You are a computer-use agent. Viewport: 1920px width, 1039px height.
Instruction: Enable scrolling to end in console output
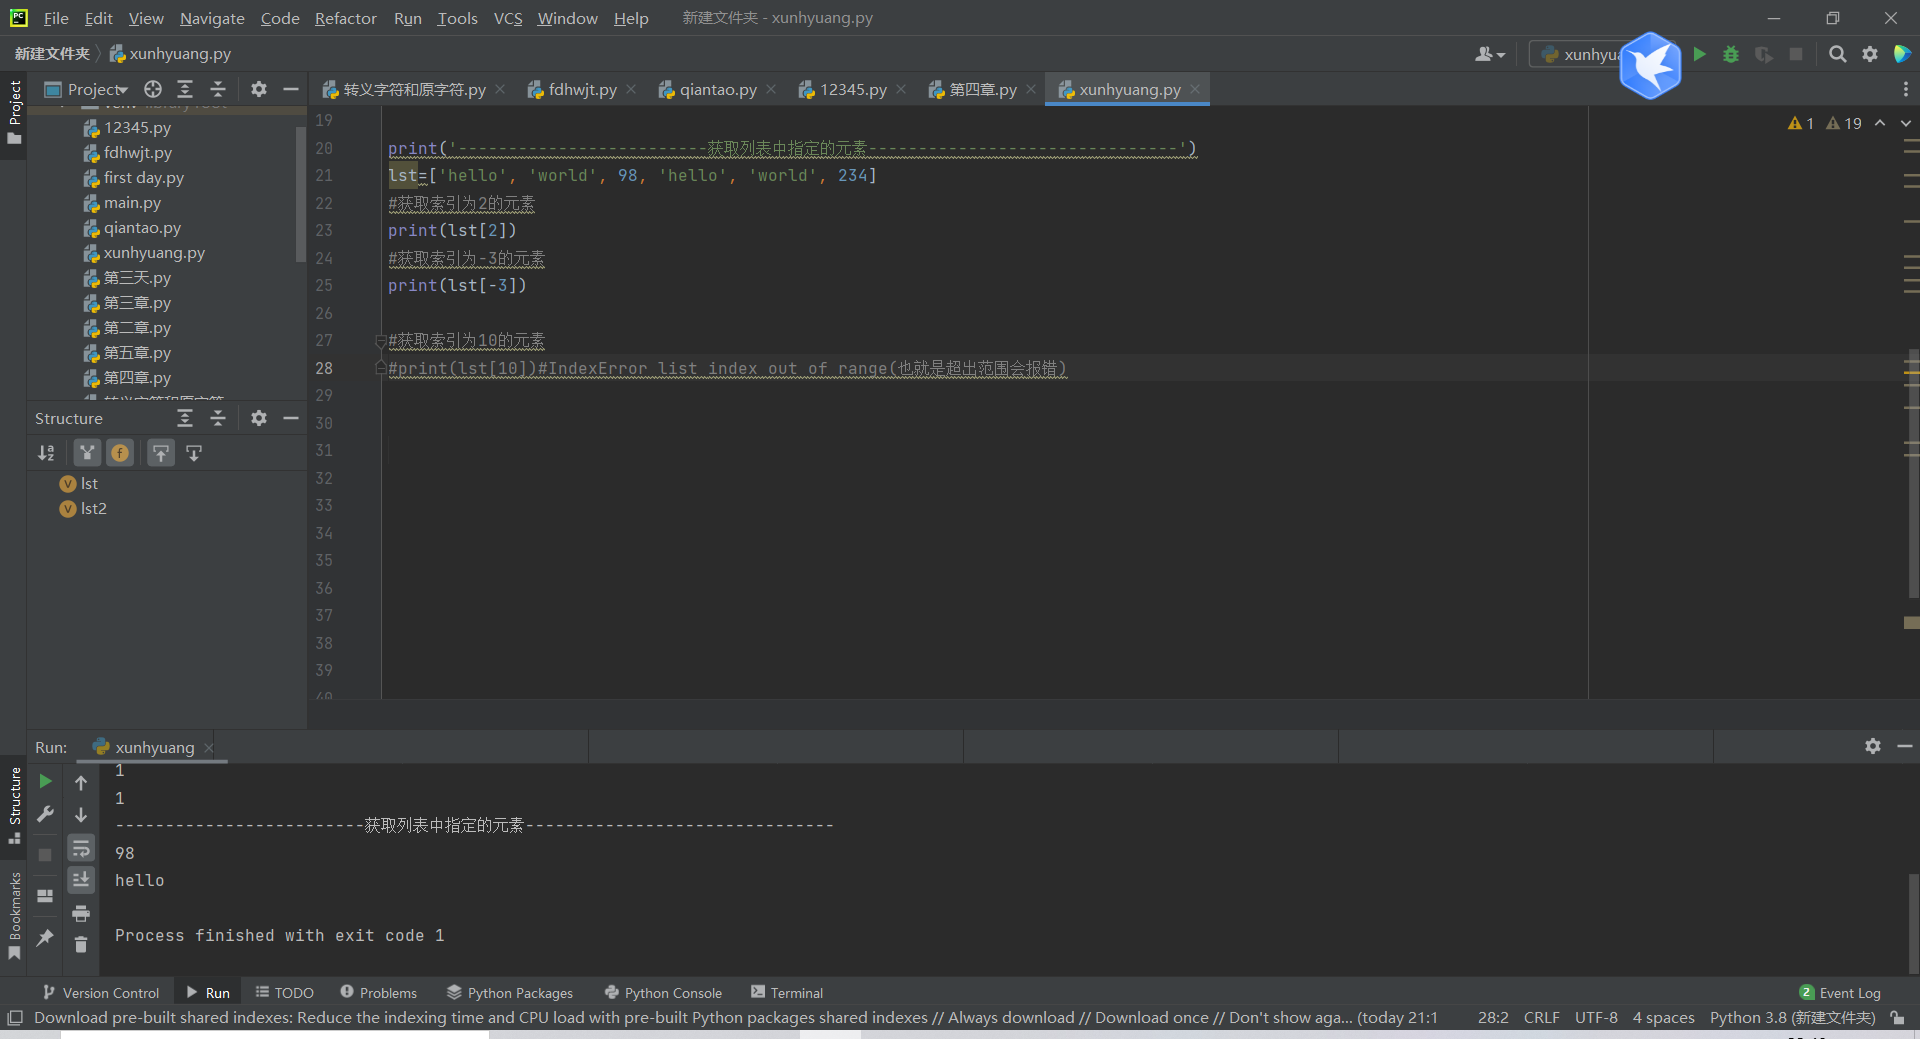tap(81, 880)
